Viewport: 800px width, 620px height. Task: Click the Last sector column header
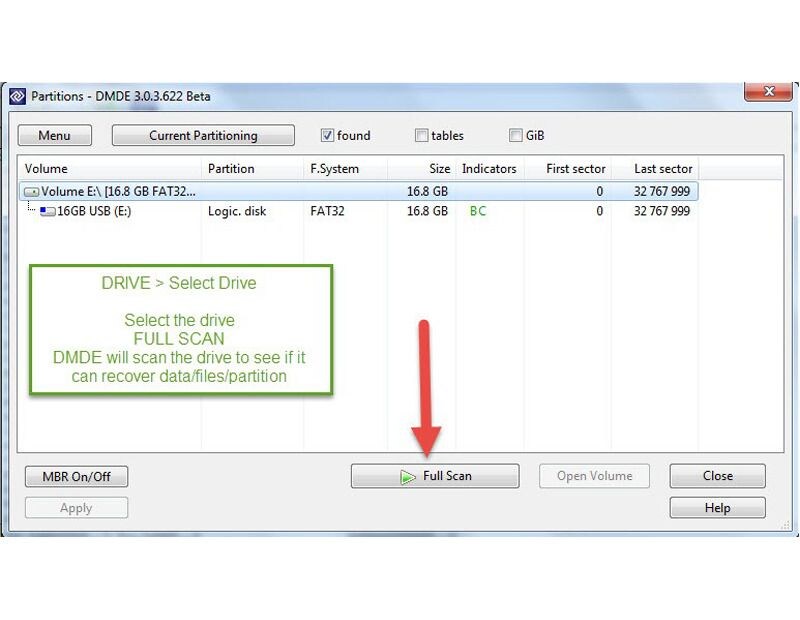(x=655, y=168)
